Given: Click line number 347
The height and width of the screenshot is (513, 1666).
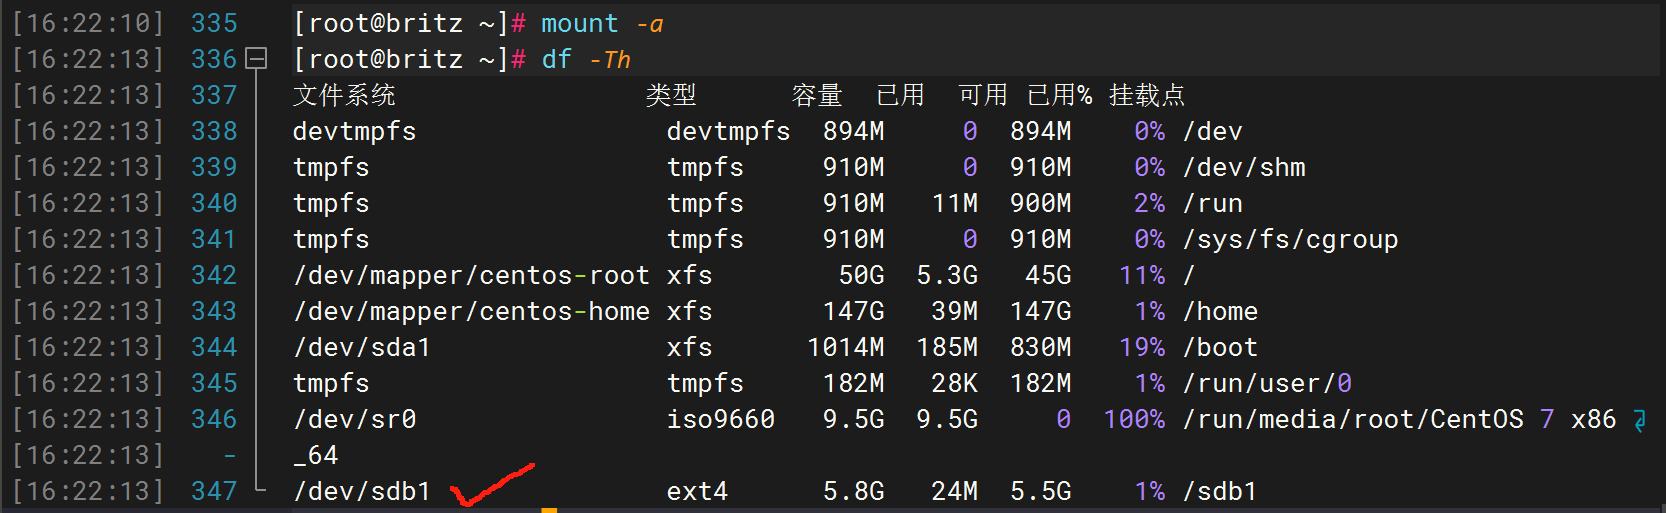Looking at the screenshot, I should 214,491.
